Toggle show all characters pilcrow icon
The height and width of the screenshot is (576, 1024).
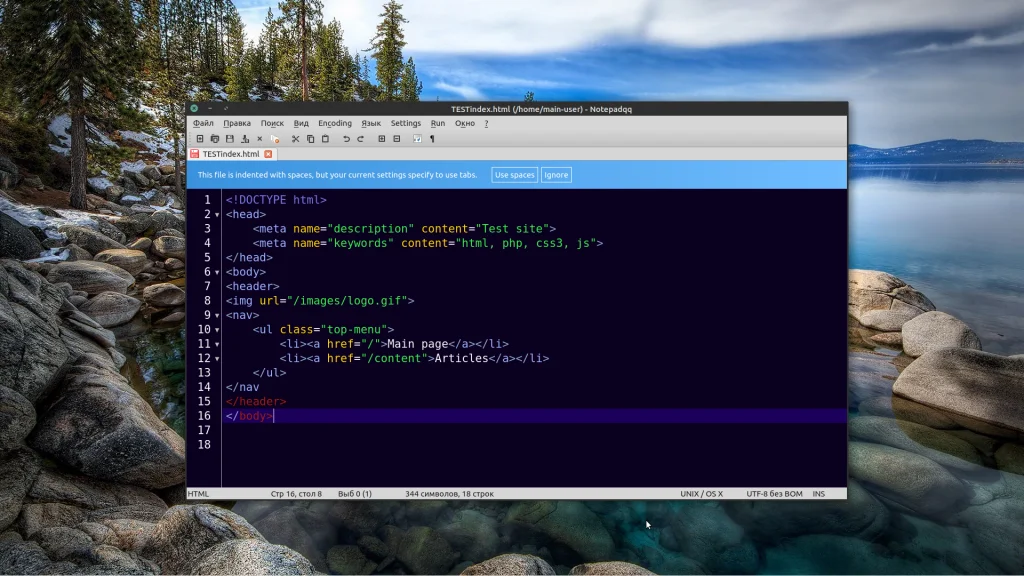(x=432, y=138)
